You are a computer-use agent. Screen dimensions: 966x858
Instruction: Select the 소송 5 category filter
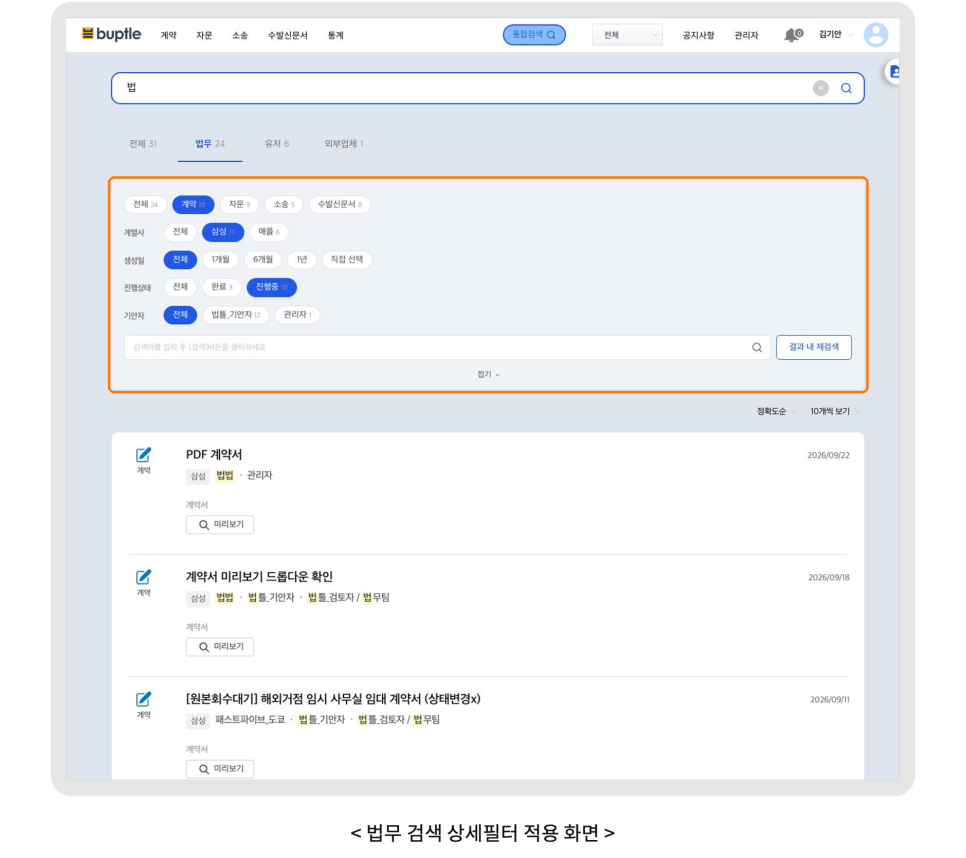pyautogui.click(x=283, y=204)
